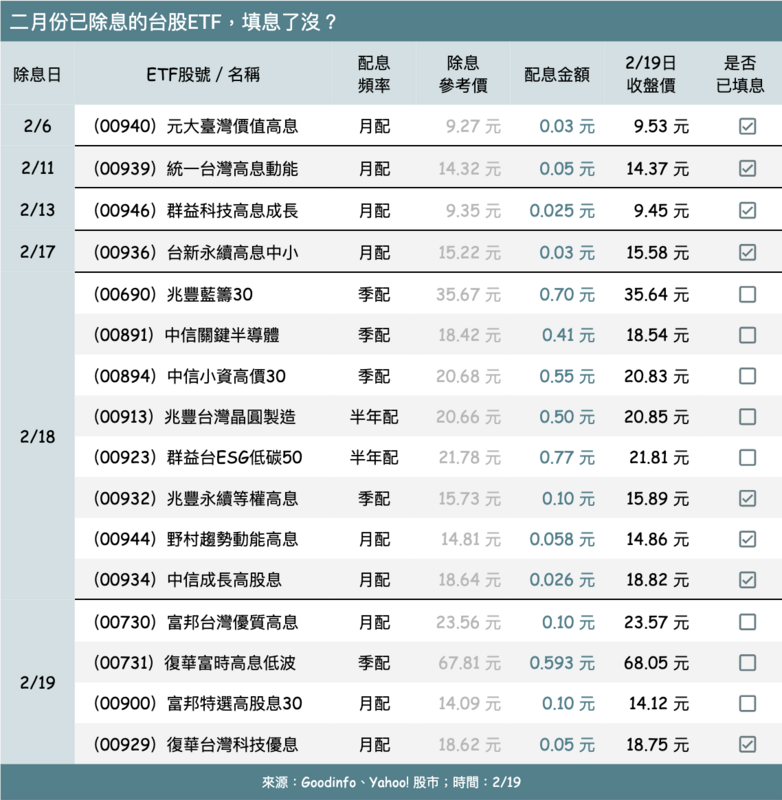
Task: Toggle the checkbox for 00946 群益科技高息成長
Action: pyautogui.click(x=747, y=211)
